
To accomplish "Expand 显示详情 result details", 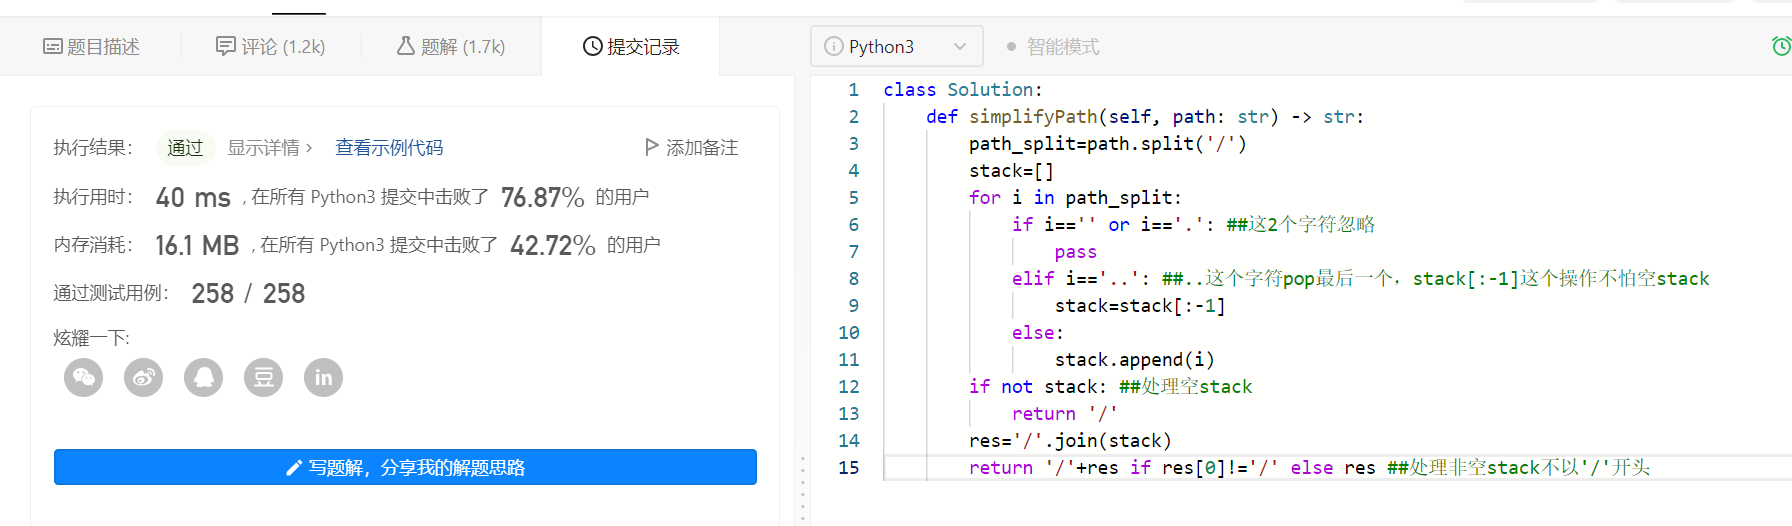I will (270, 148).
